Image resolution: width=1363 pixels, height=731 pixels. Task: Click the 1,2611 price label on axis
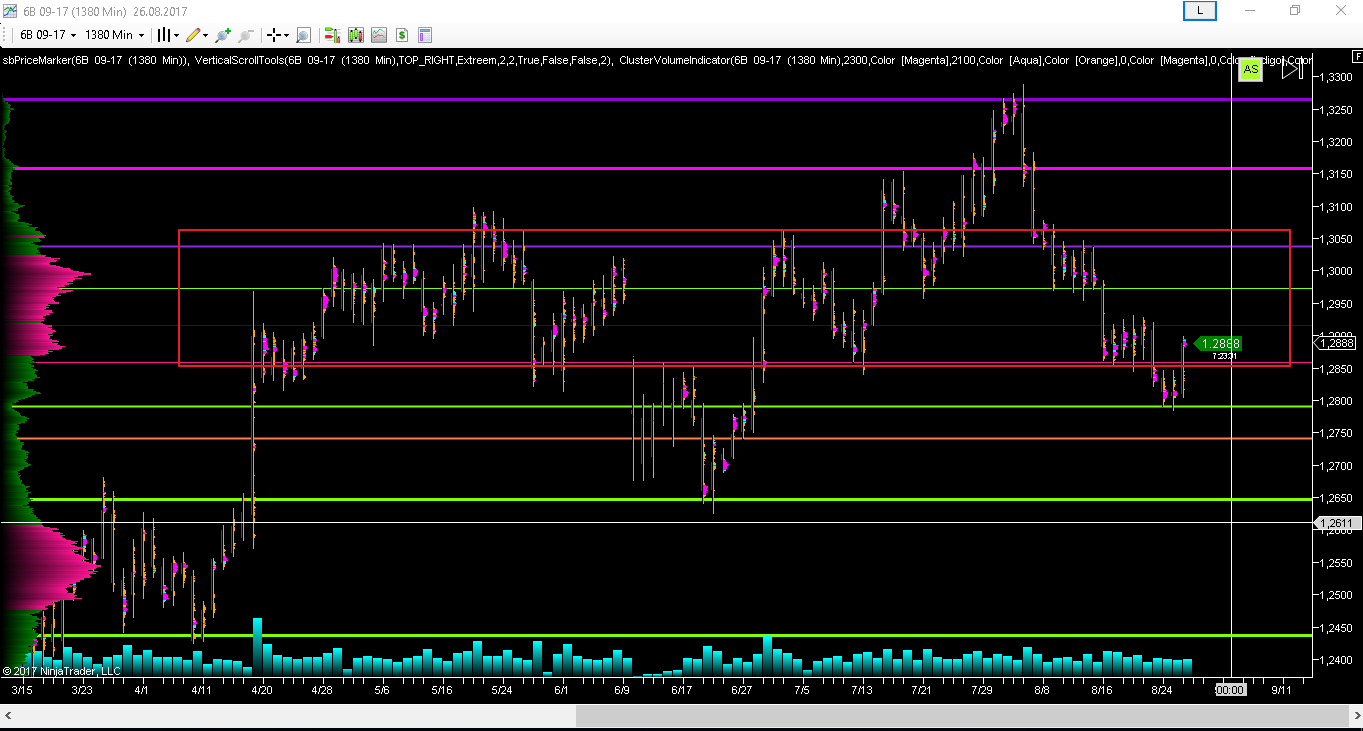point(1336,523)
